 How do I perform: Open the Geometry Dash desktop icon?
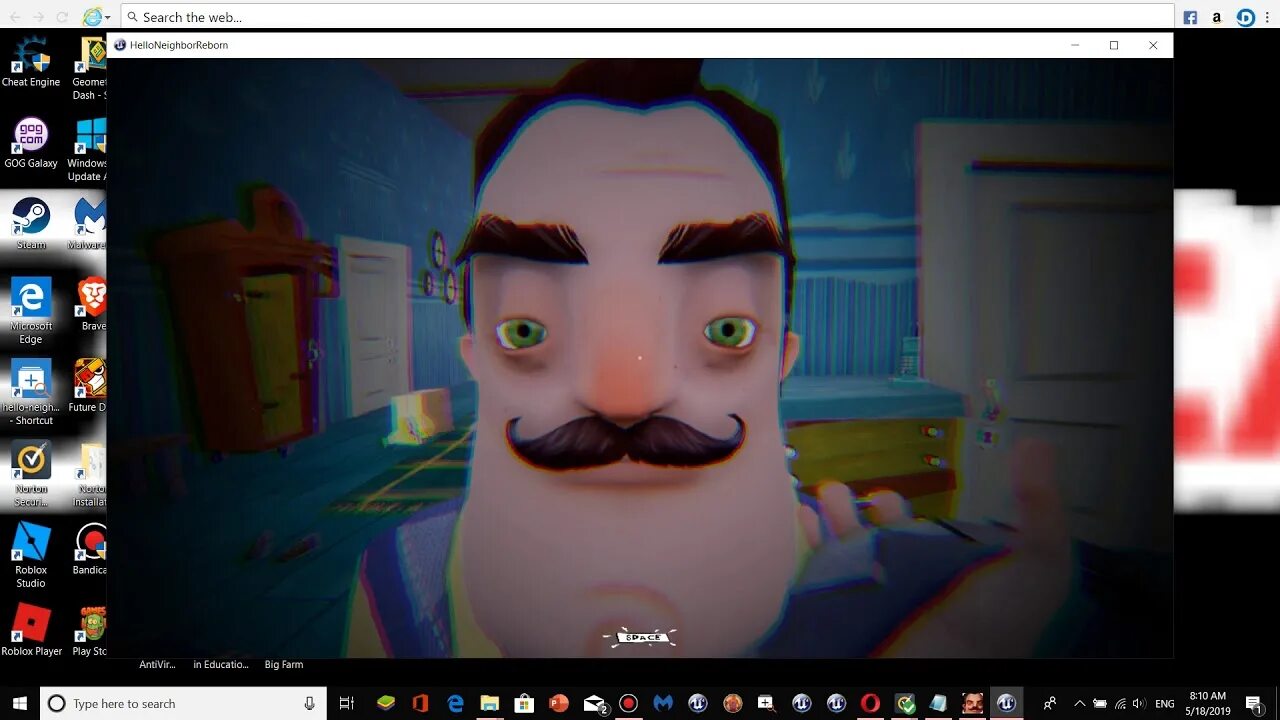91,68
